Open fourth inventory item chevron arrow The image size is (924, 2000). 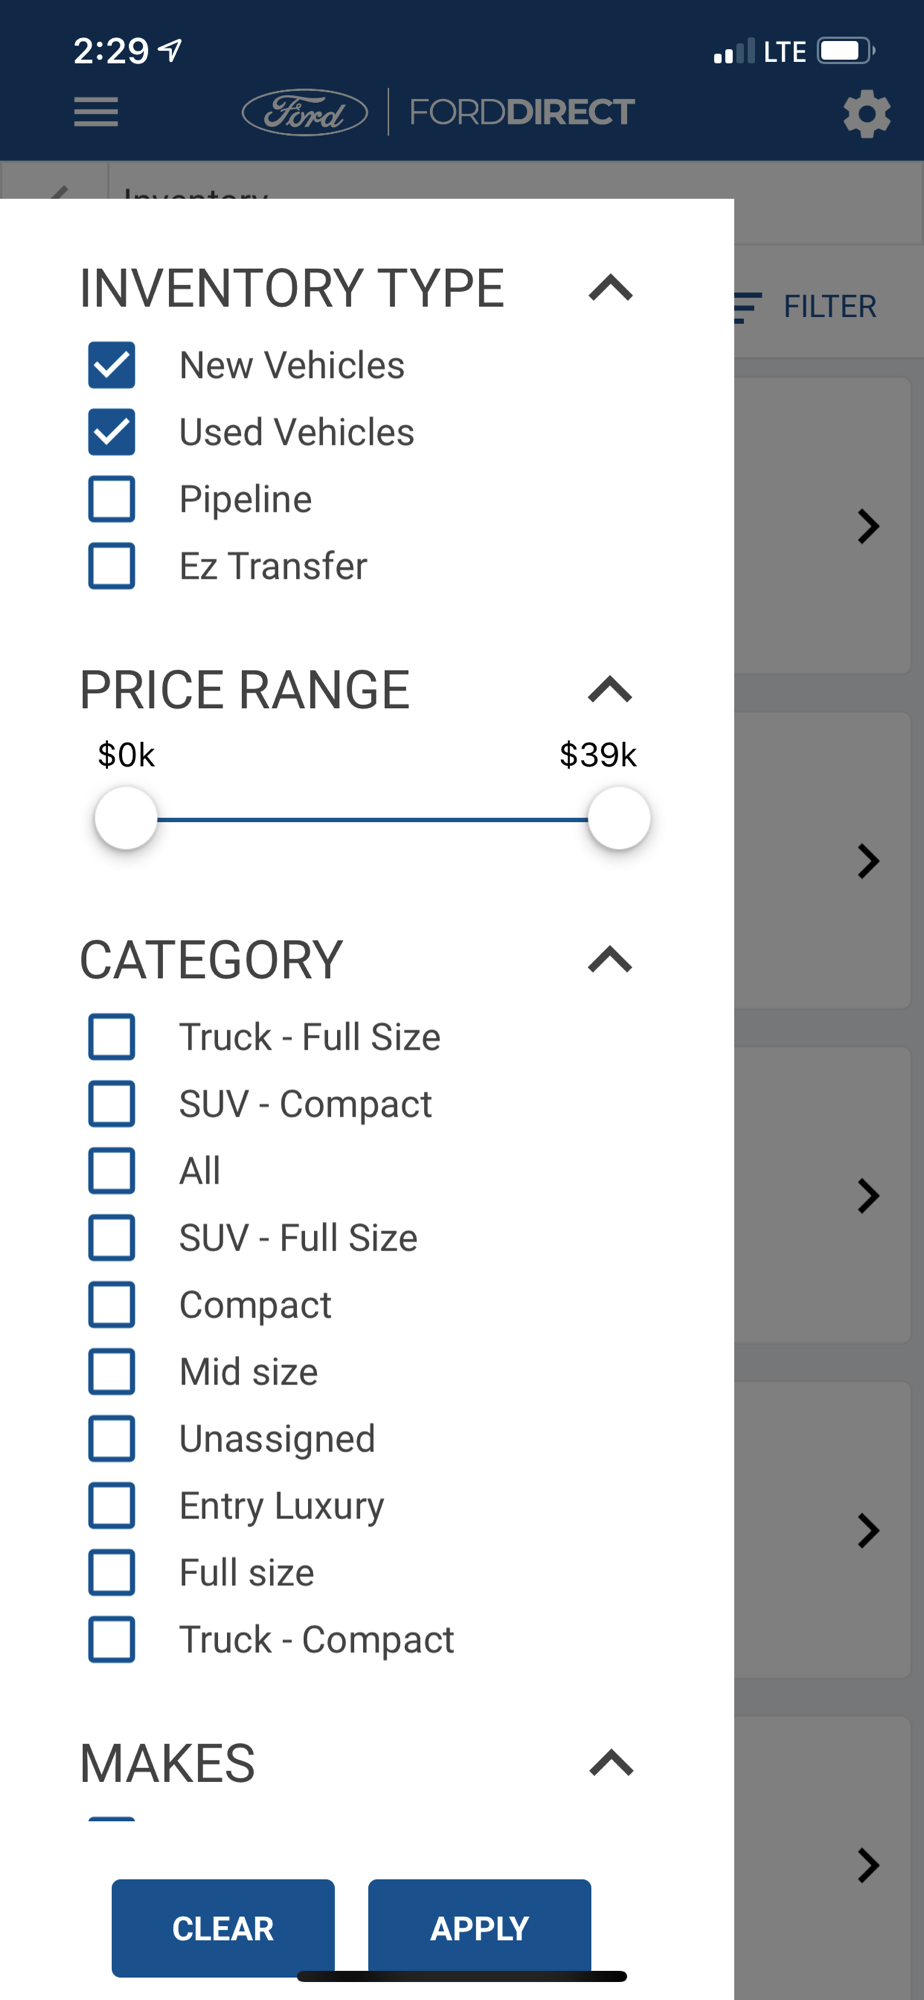(x=868, y=1531)
